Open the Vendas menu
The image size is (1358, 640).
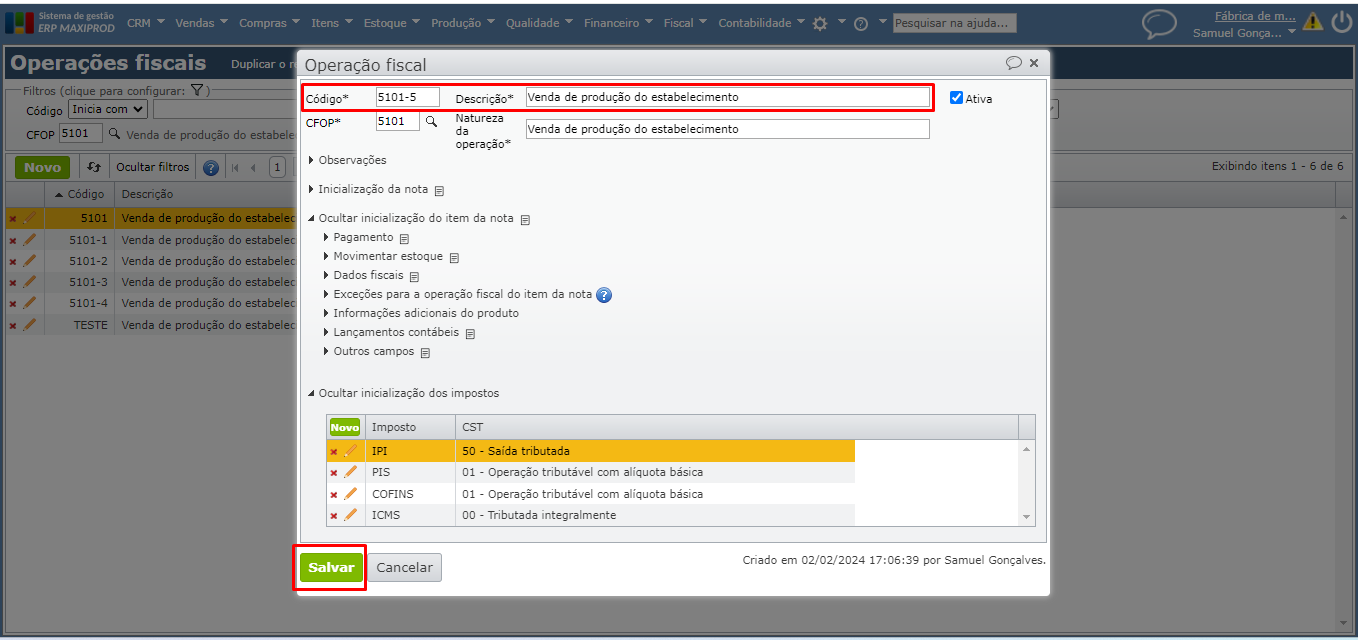click(202, 23)
